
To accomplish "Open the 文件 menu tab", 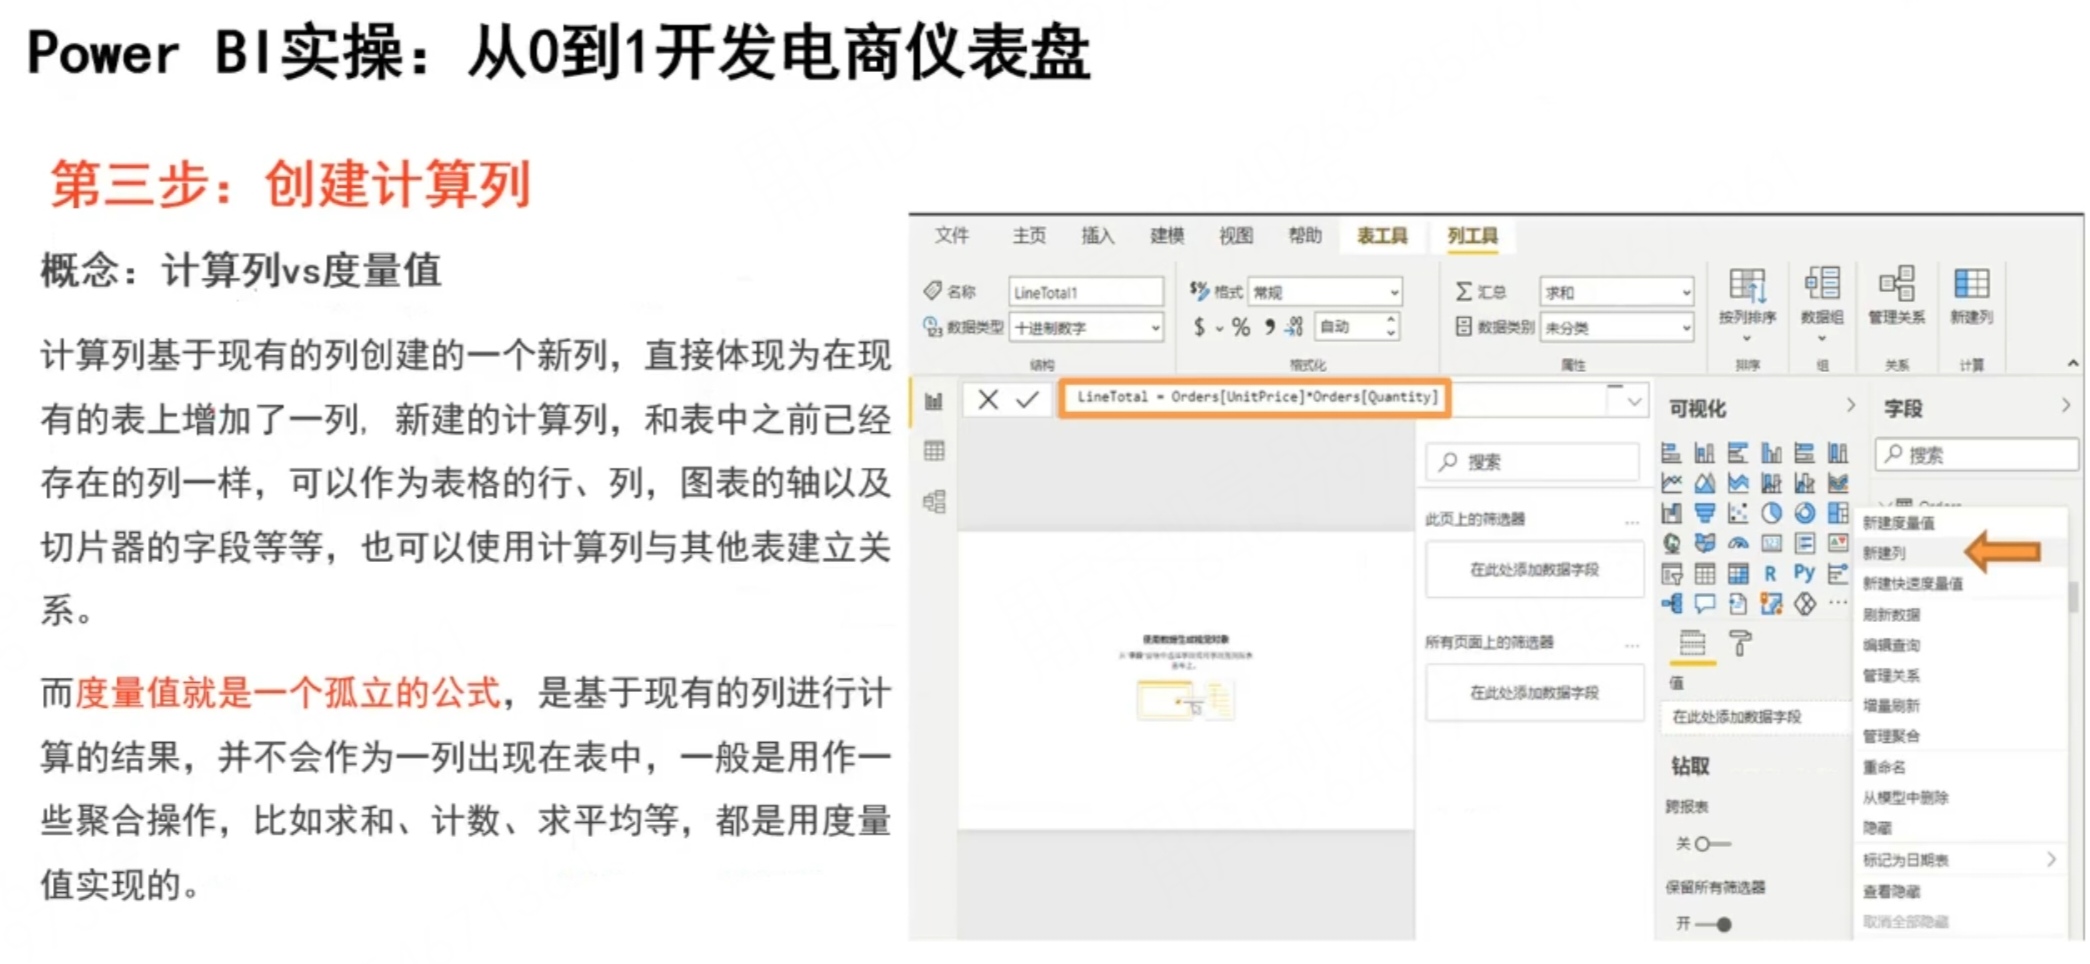I will (x=951, y=236).
